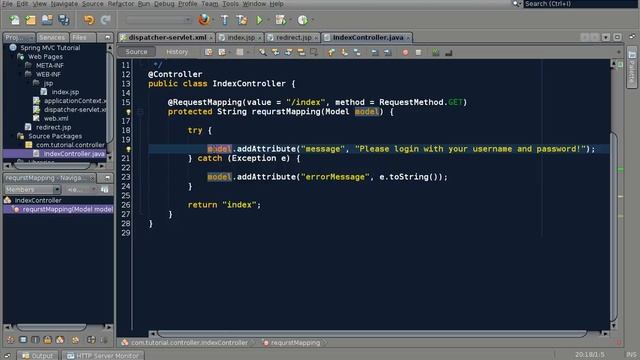This screenshot has width=640, height=360.
Task: Open the Refactor menu
Action: (120, 4)
